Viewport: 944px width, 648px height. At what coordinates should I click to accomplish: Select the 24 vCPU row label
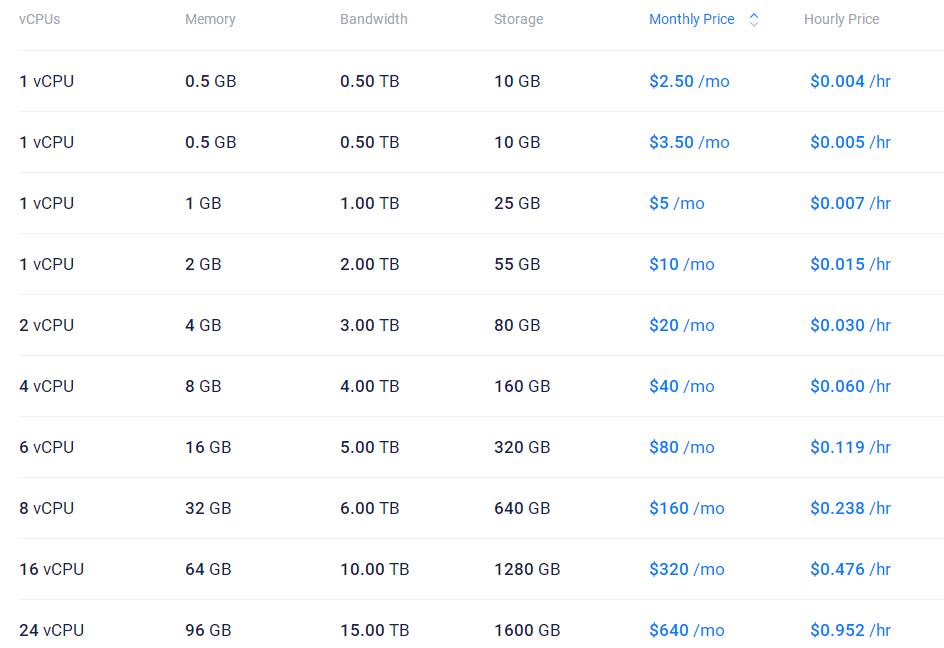click(x=51, y=631)
